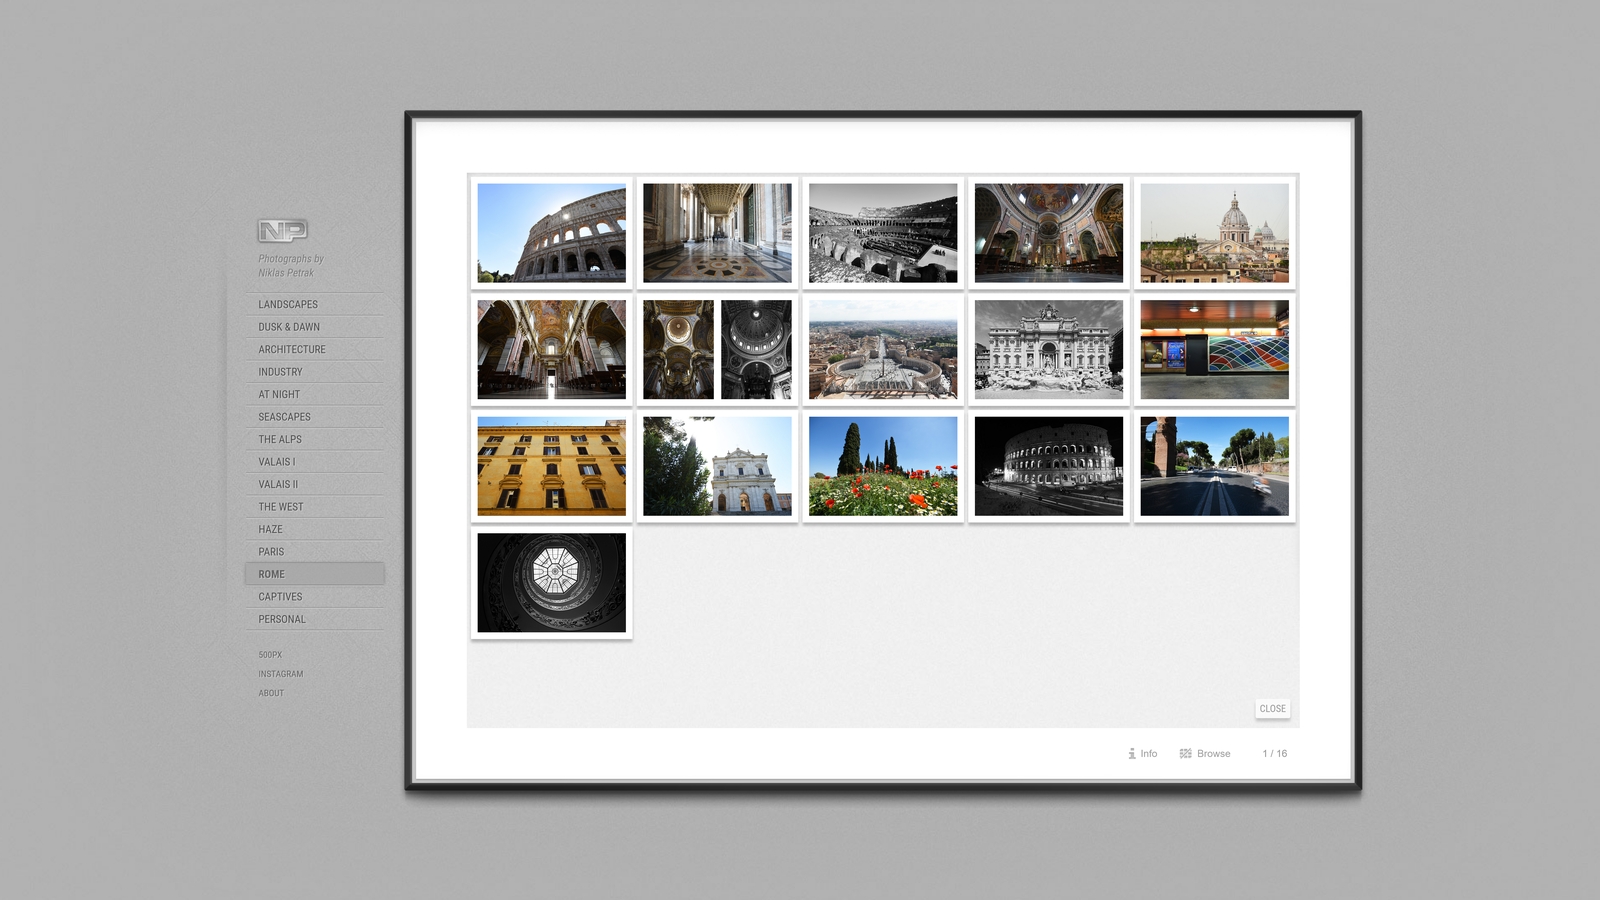Select the Architecture gallery menu item

pos(292,349)
